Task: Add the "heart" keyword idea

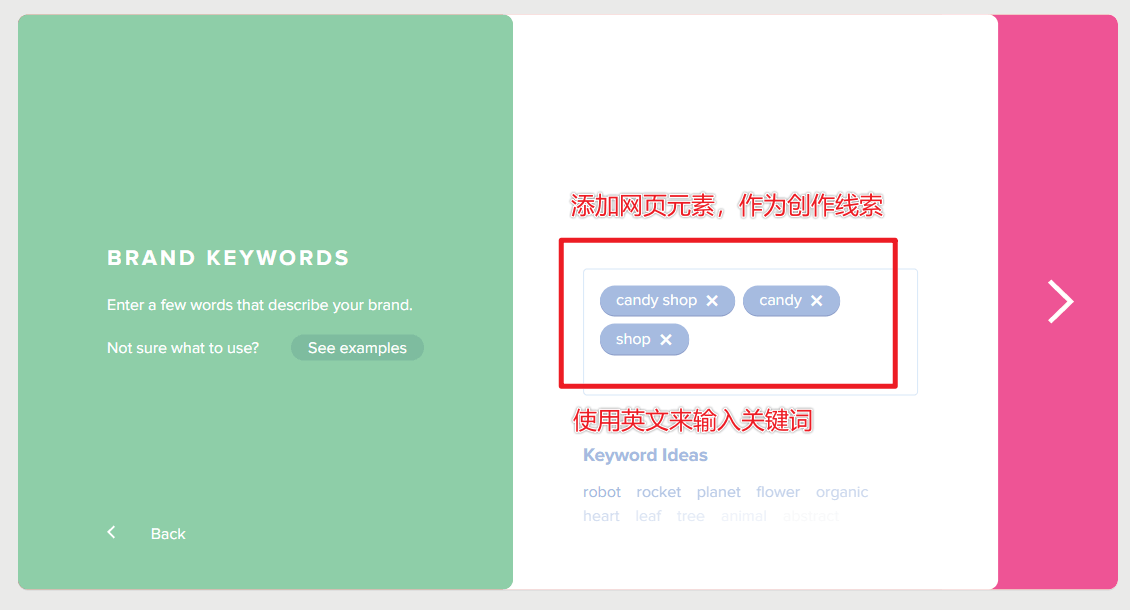Action: pos(601,515)
